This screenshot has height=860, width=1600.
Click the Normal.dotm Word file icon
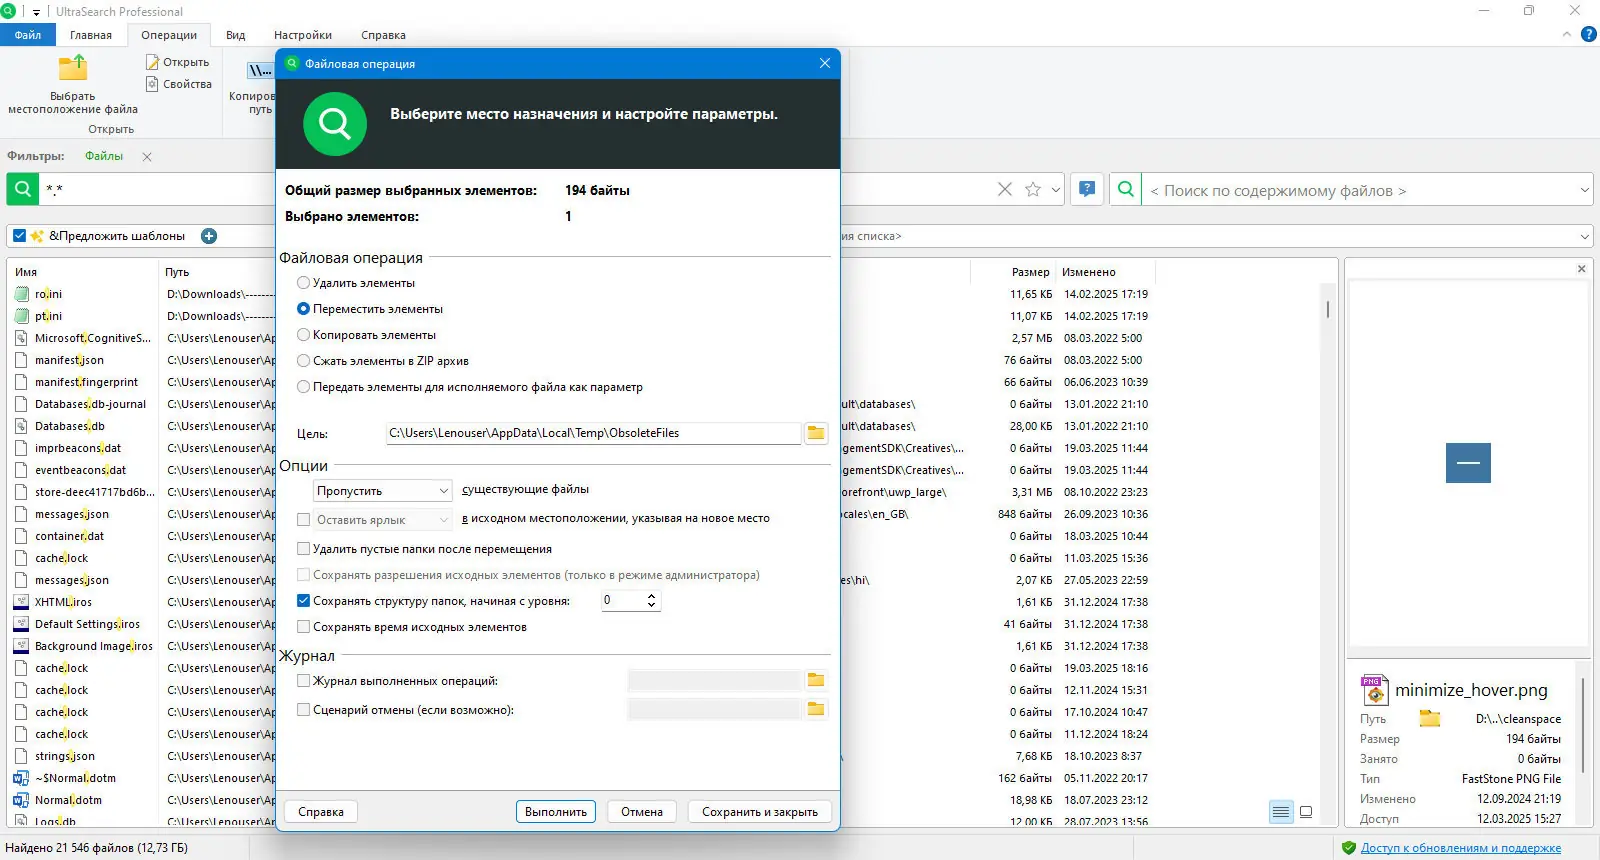[x=22, y=800]
